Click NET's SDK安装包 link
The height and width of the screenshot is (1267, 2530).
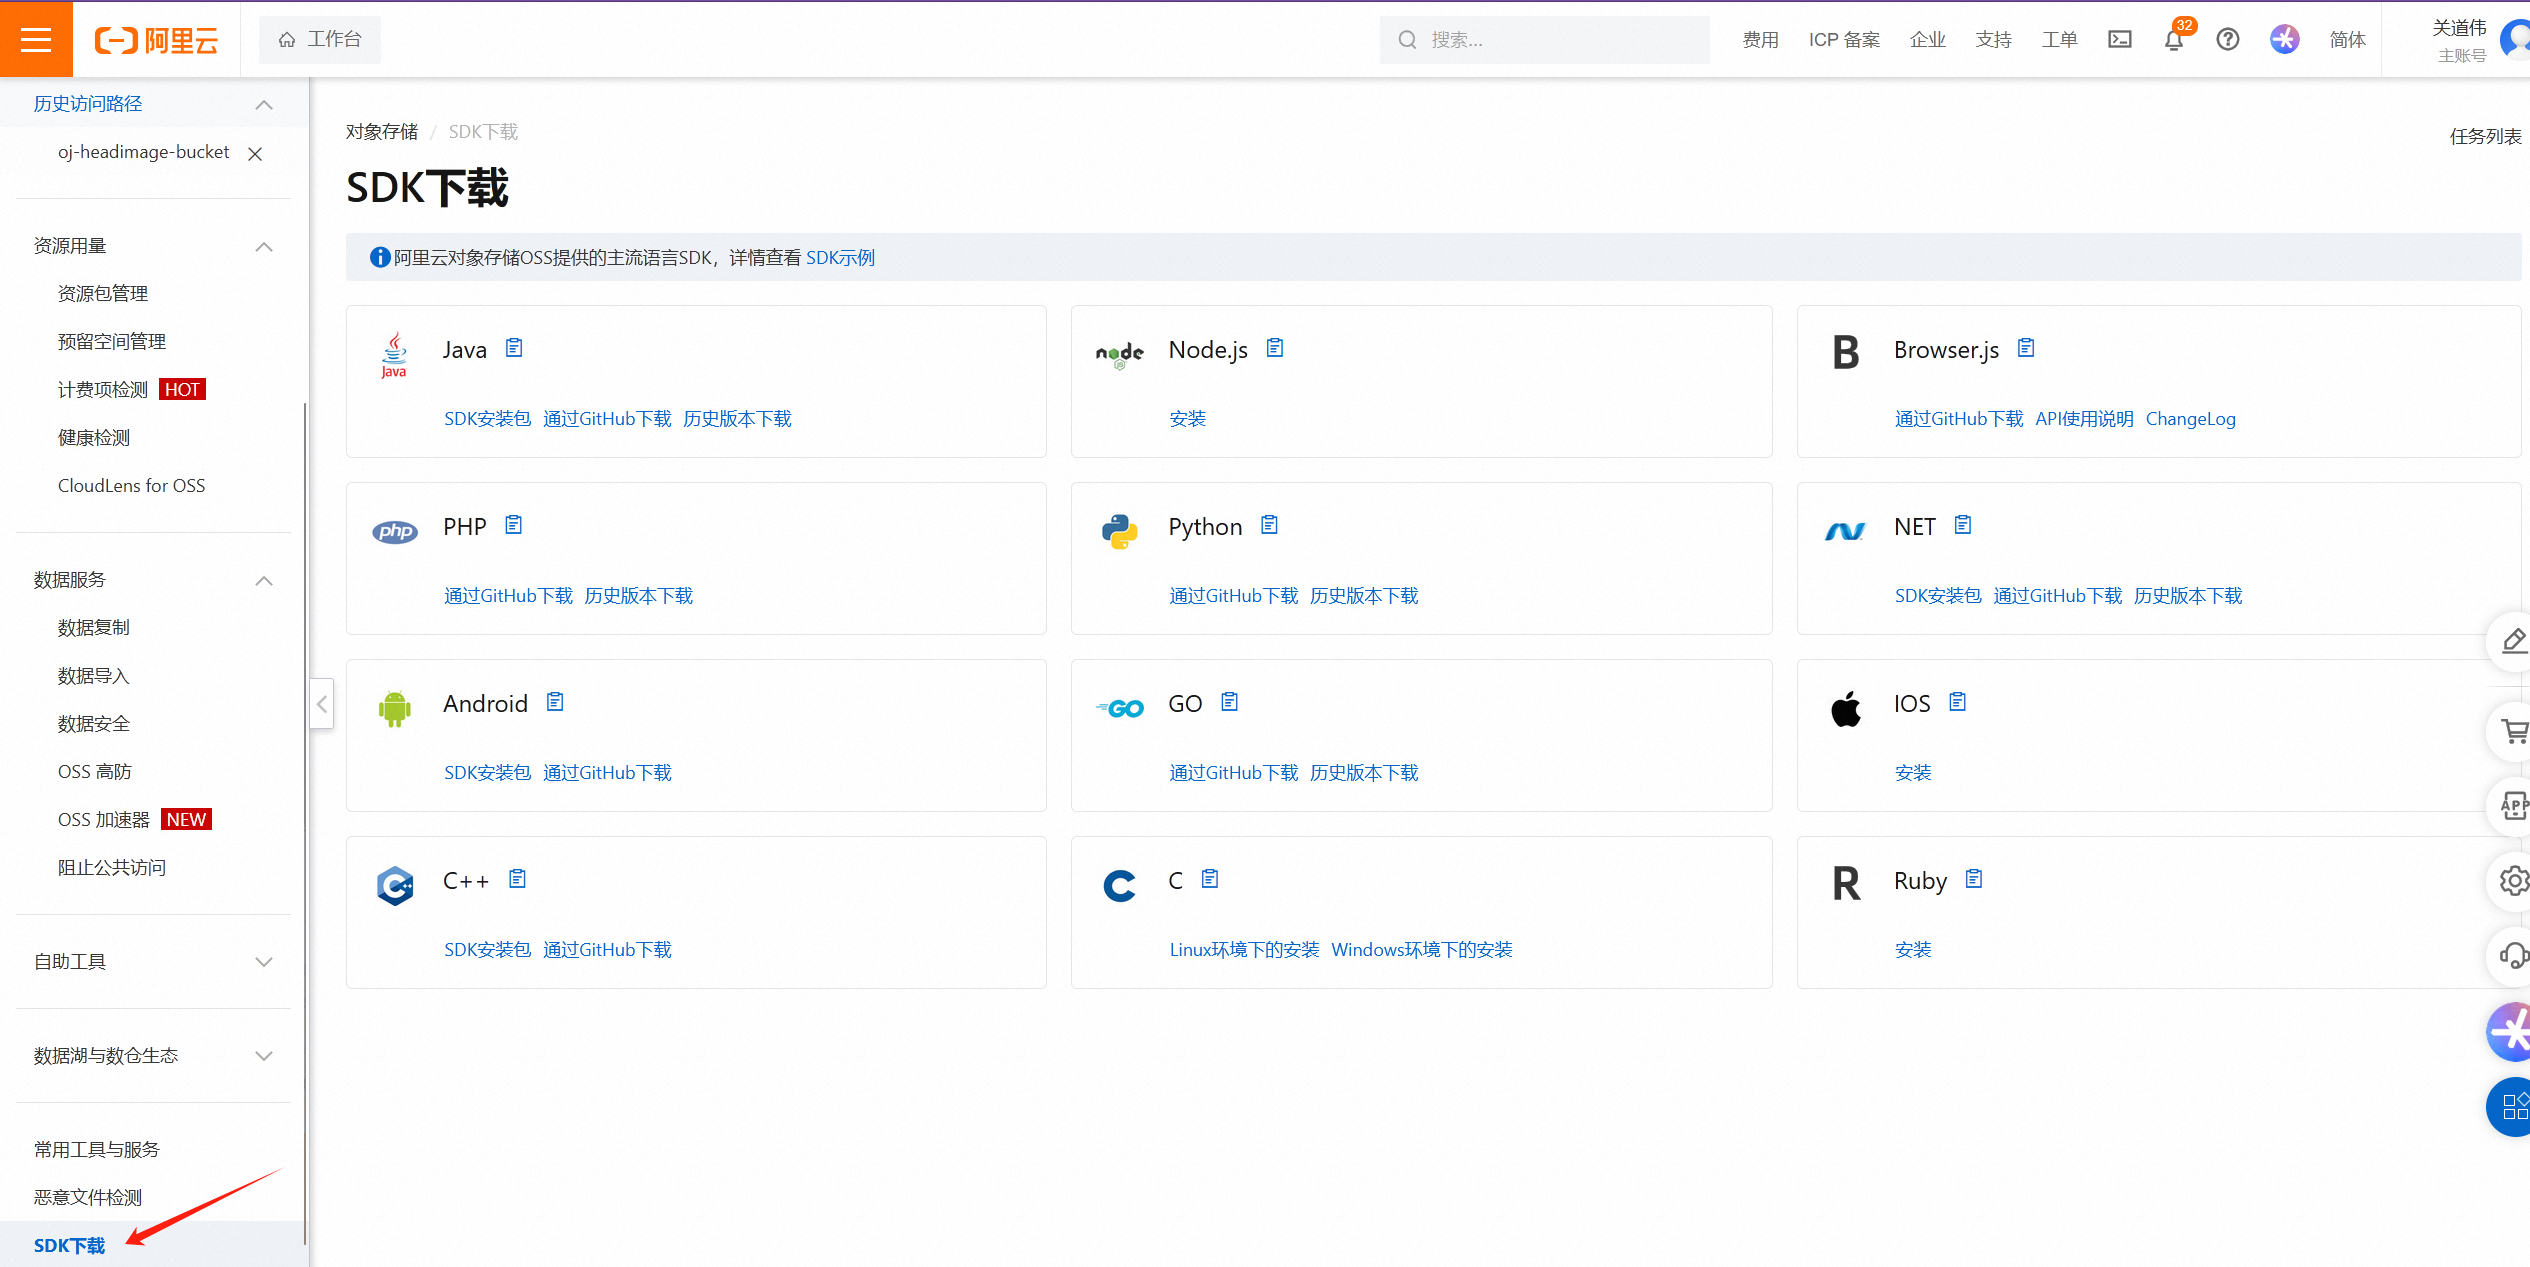point(1938,596)
